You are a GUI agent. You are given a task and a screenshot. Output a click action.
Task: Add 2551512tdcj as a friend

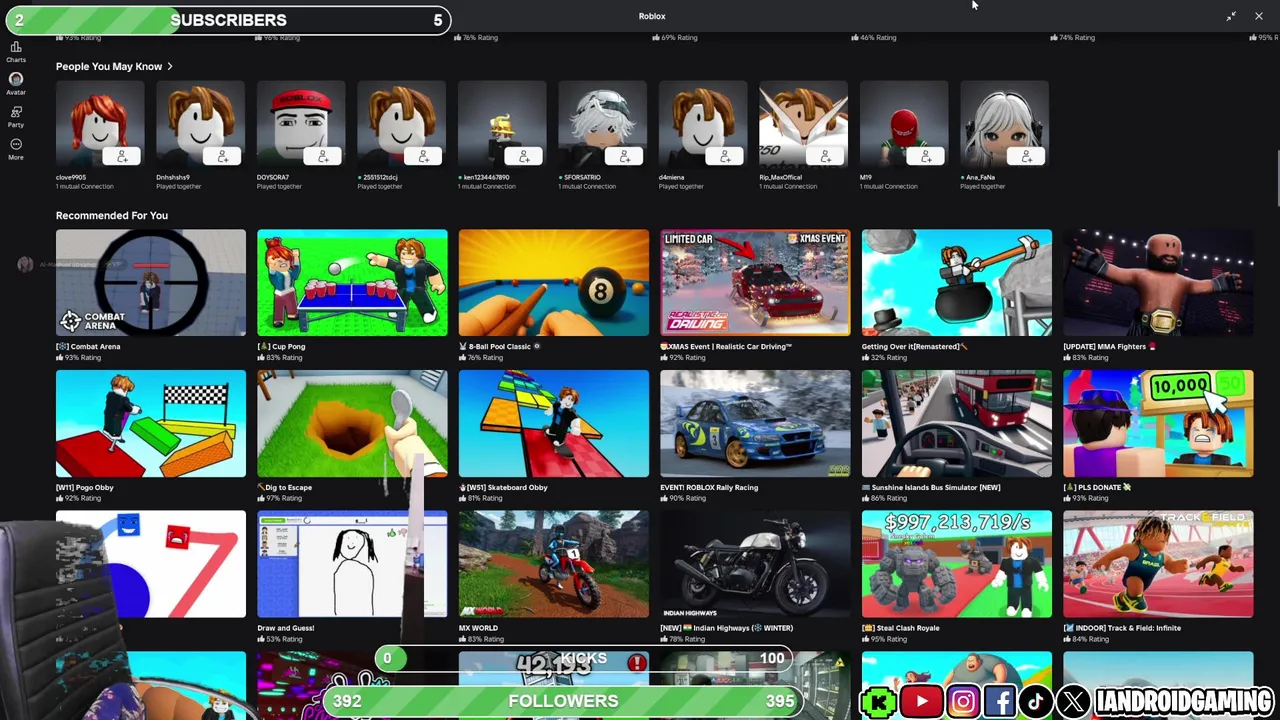point(423,157)
